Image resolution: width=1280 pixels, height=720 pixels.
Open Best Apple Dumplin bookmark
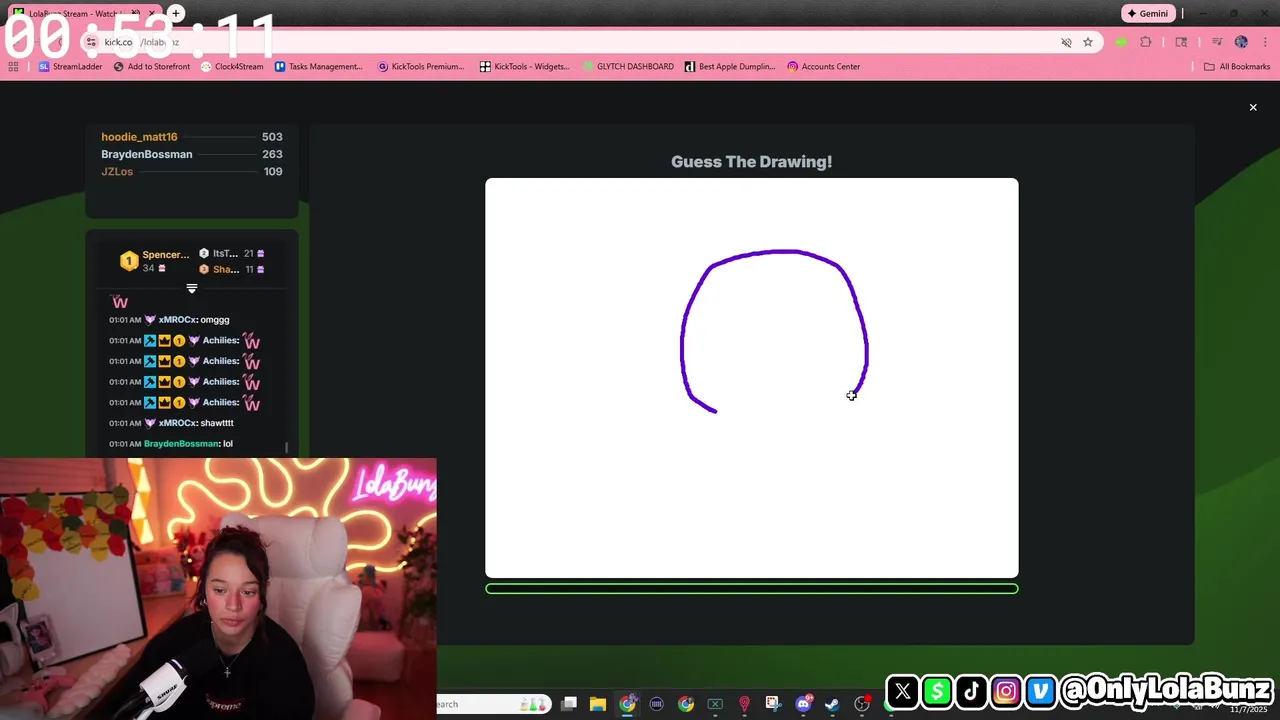[730, 67]
